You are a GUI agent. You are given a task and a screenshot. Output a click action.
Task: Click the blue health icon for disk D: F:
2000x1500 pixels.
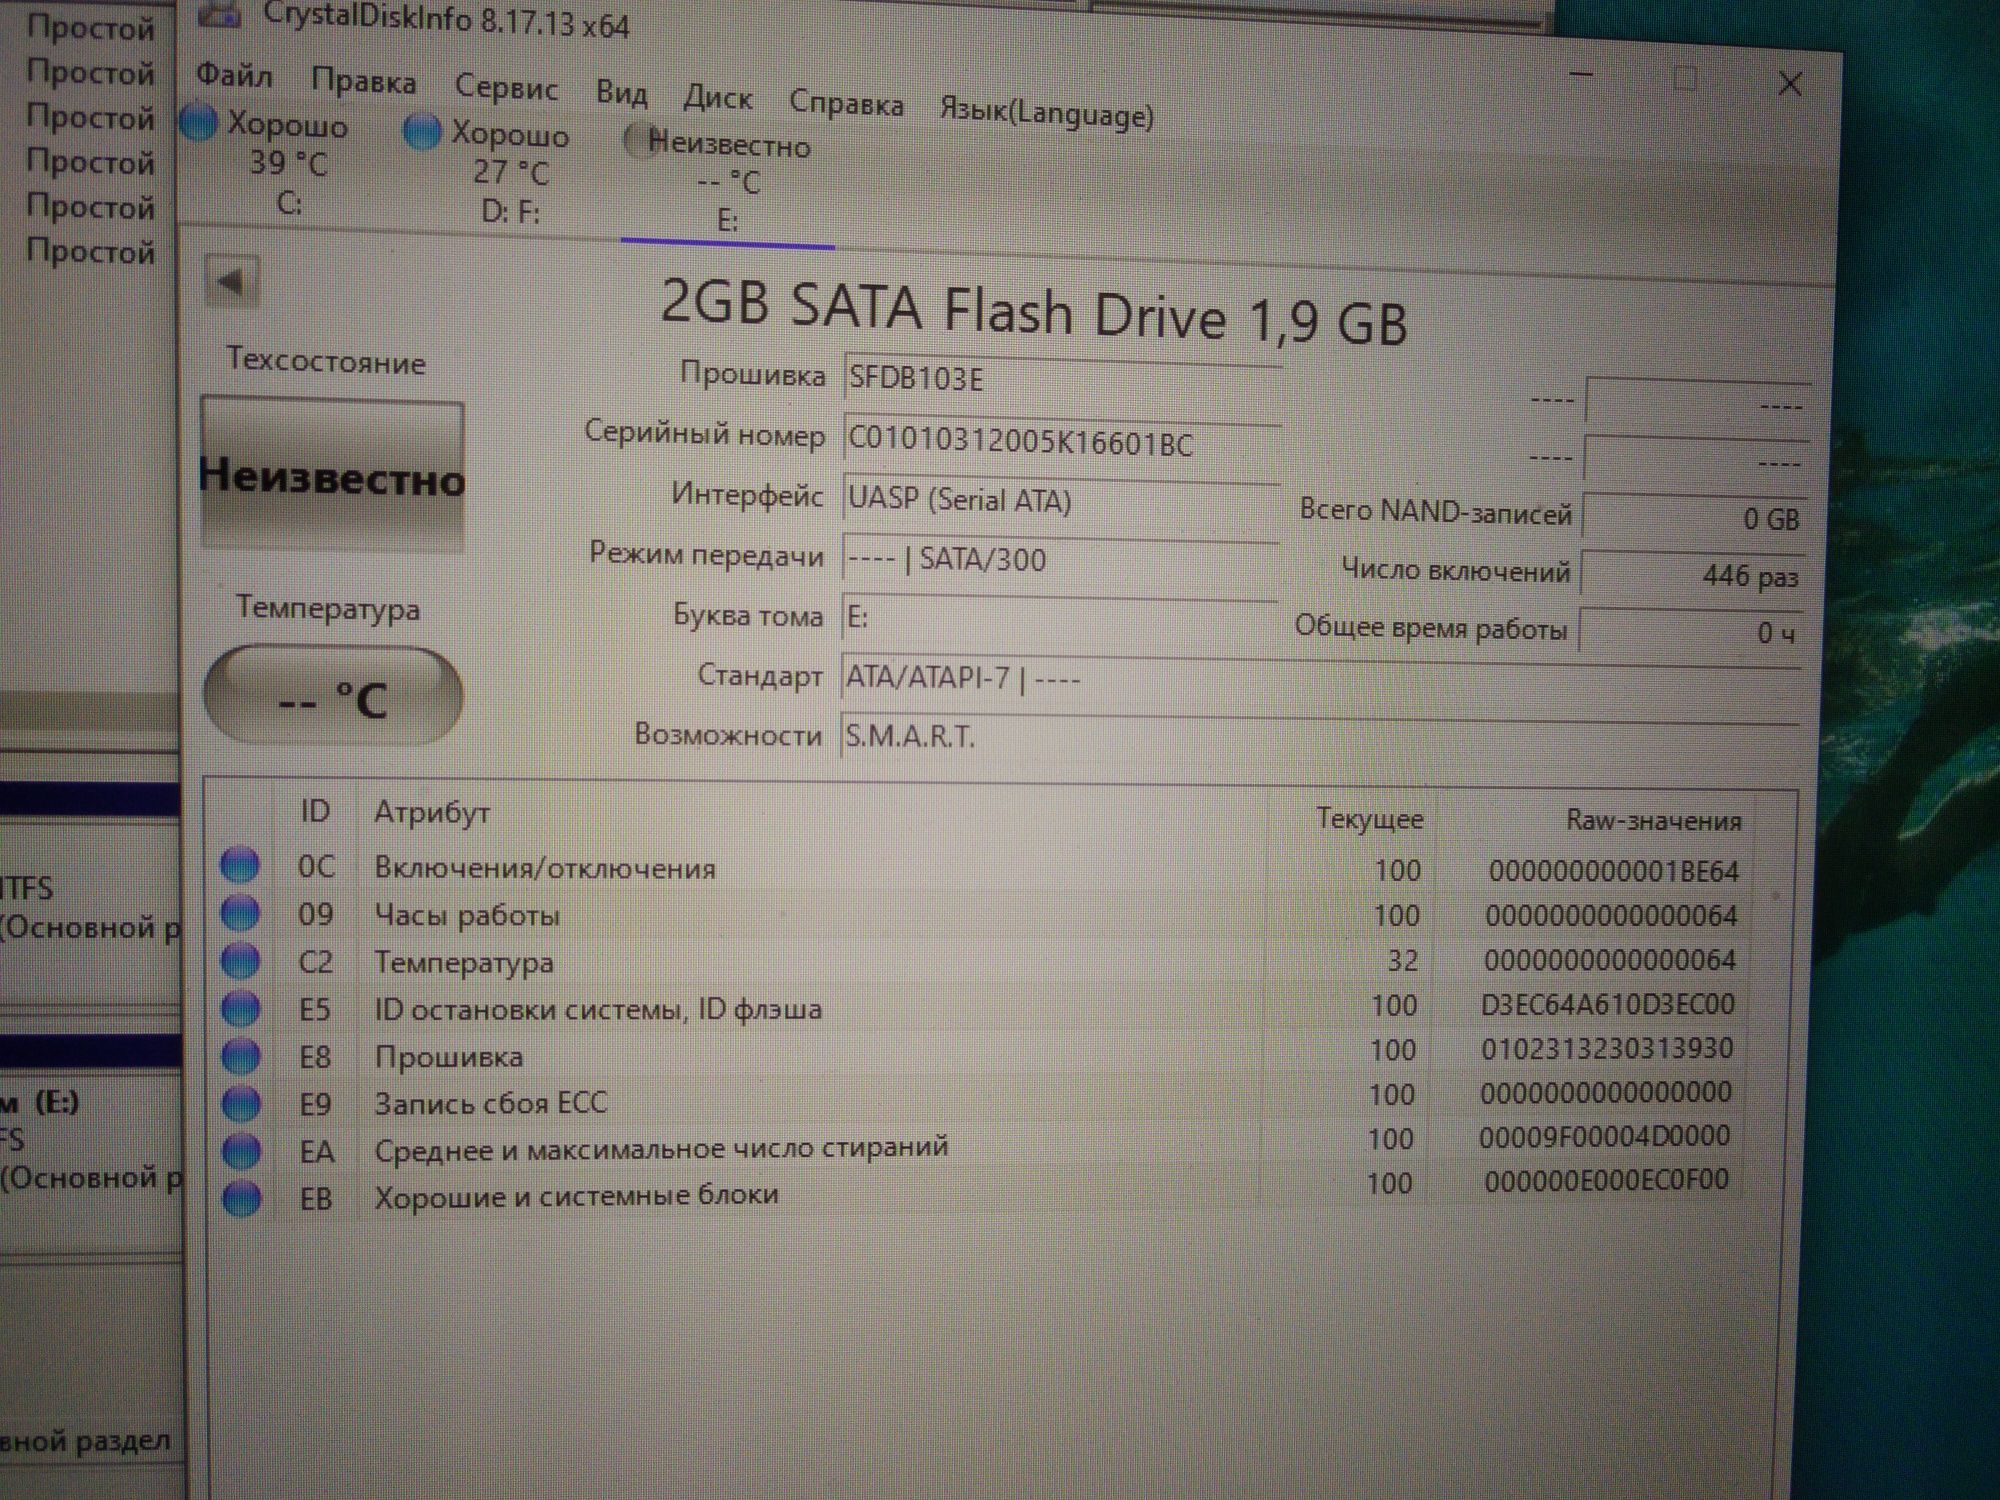point(421,131)
